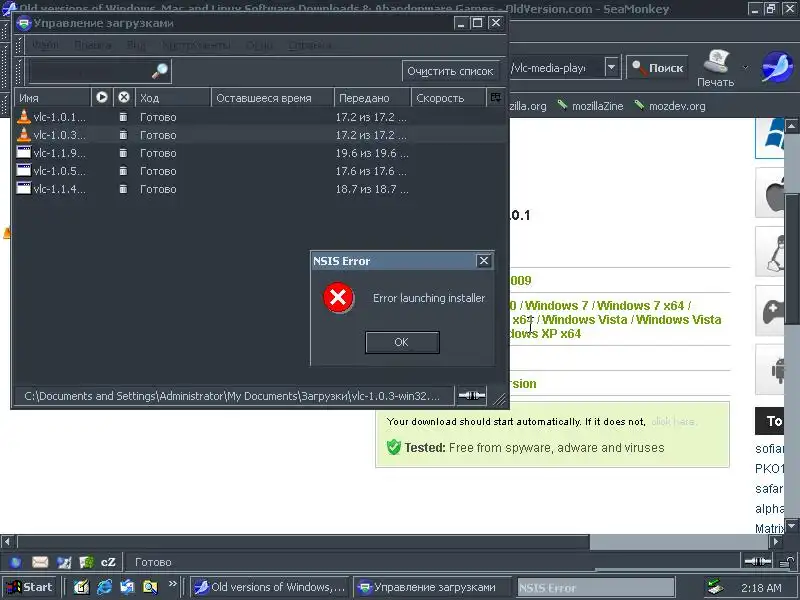The width and height of the screenshot is (800, 600).
Task: Select the vlc-1.0.1 download row
Action: click(260, 117)
